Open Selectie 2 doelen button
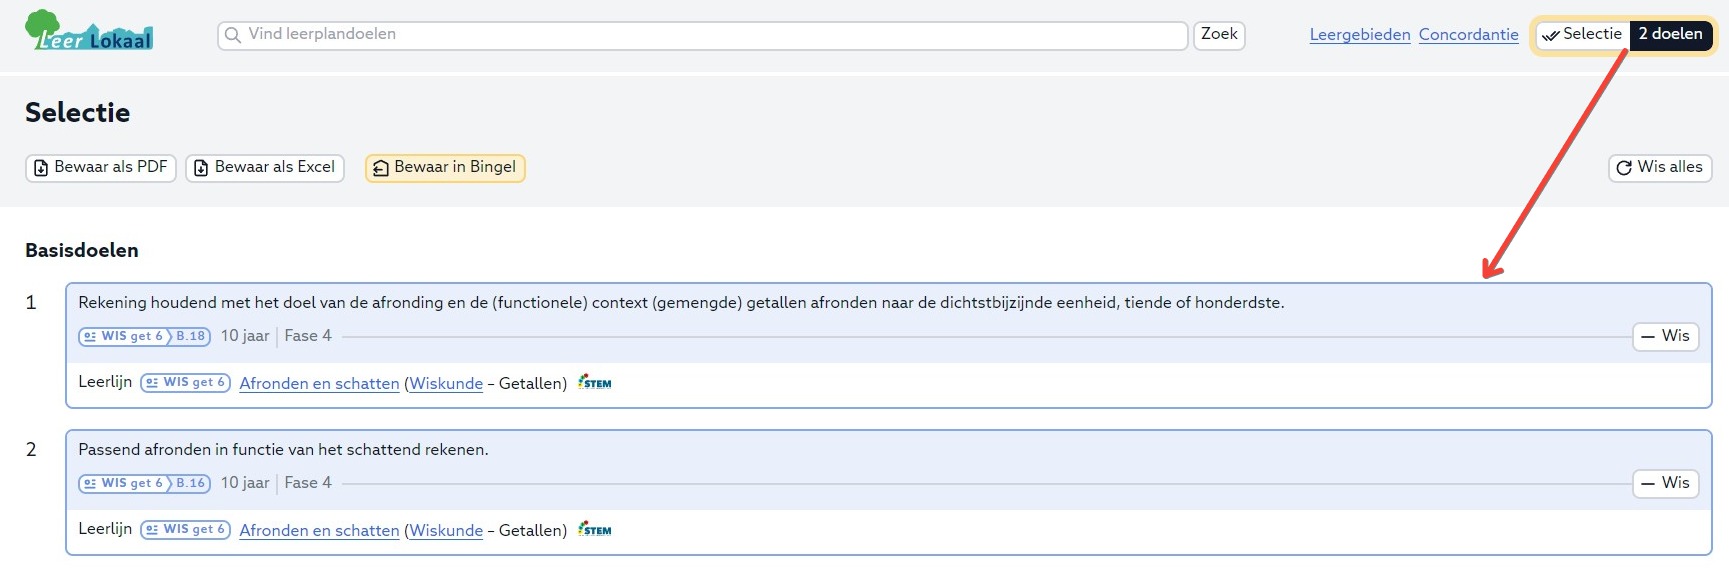This screenshot has height=576, width=1729. [1624, 35]
